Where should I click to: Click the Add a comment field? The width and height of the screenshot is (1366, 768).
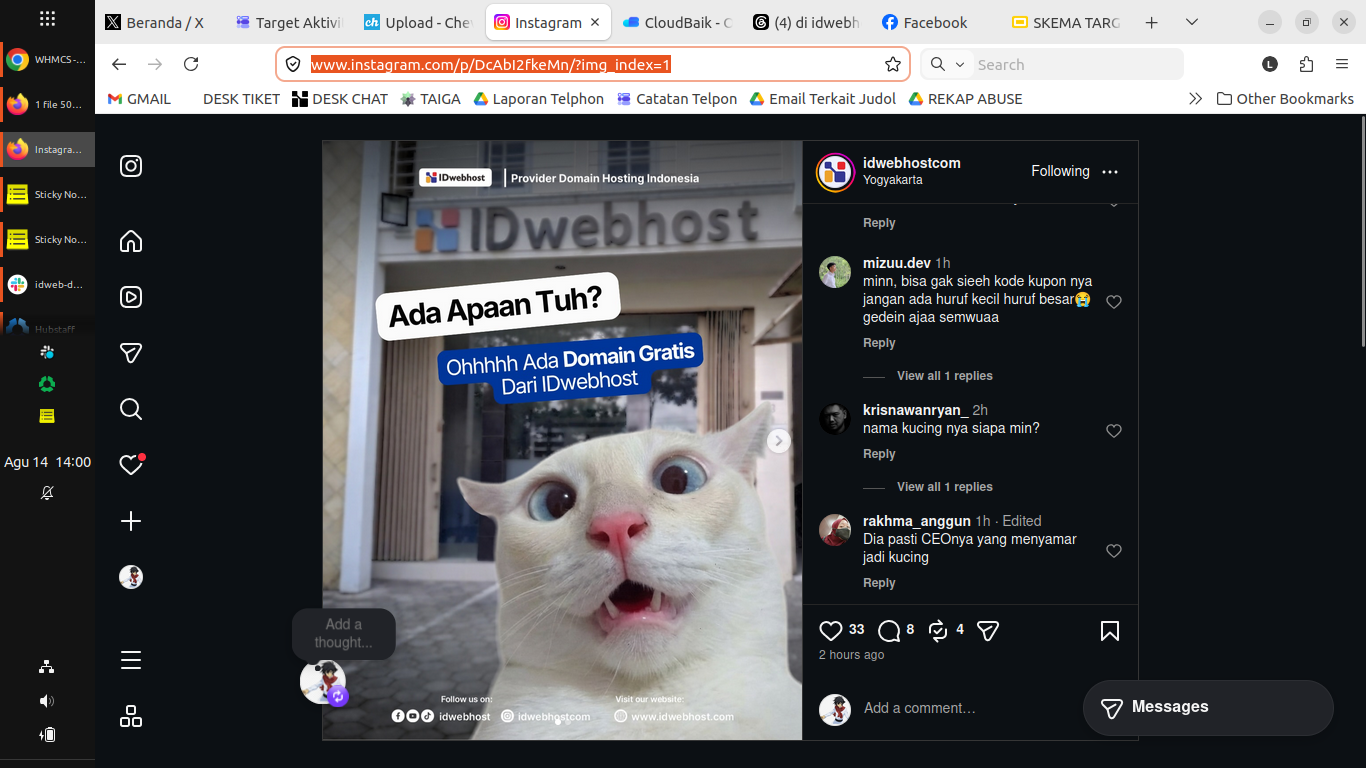[920, 708]
